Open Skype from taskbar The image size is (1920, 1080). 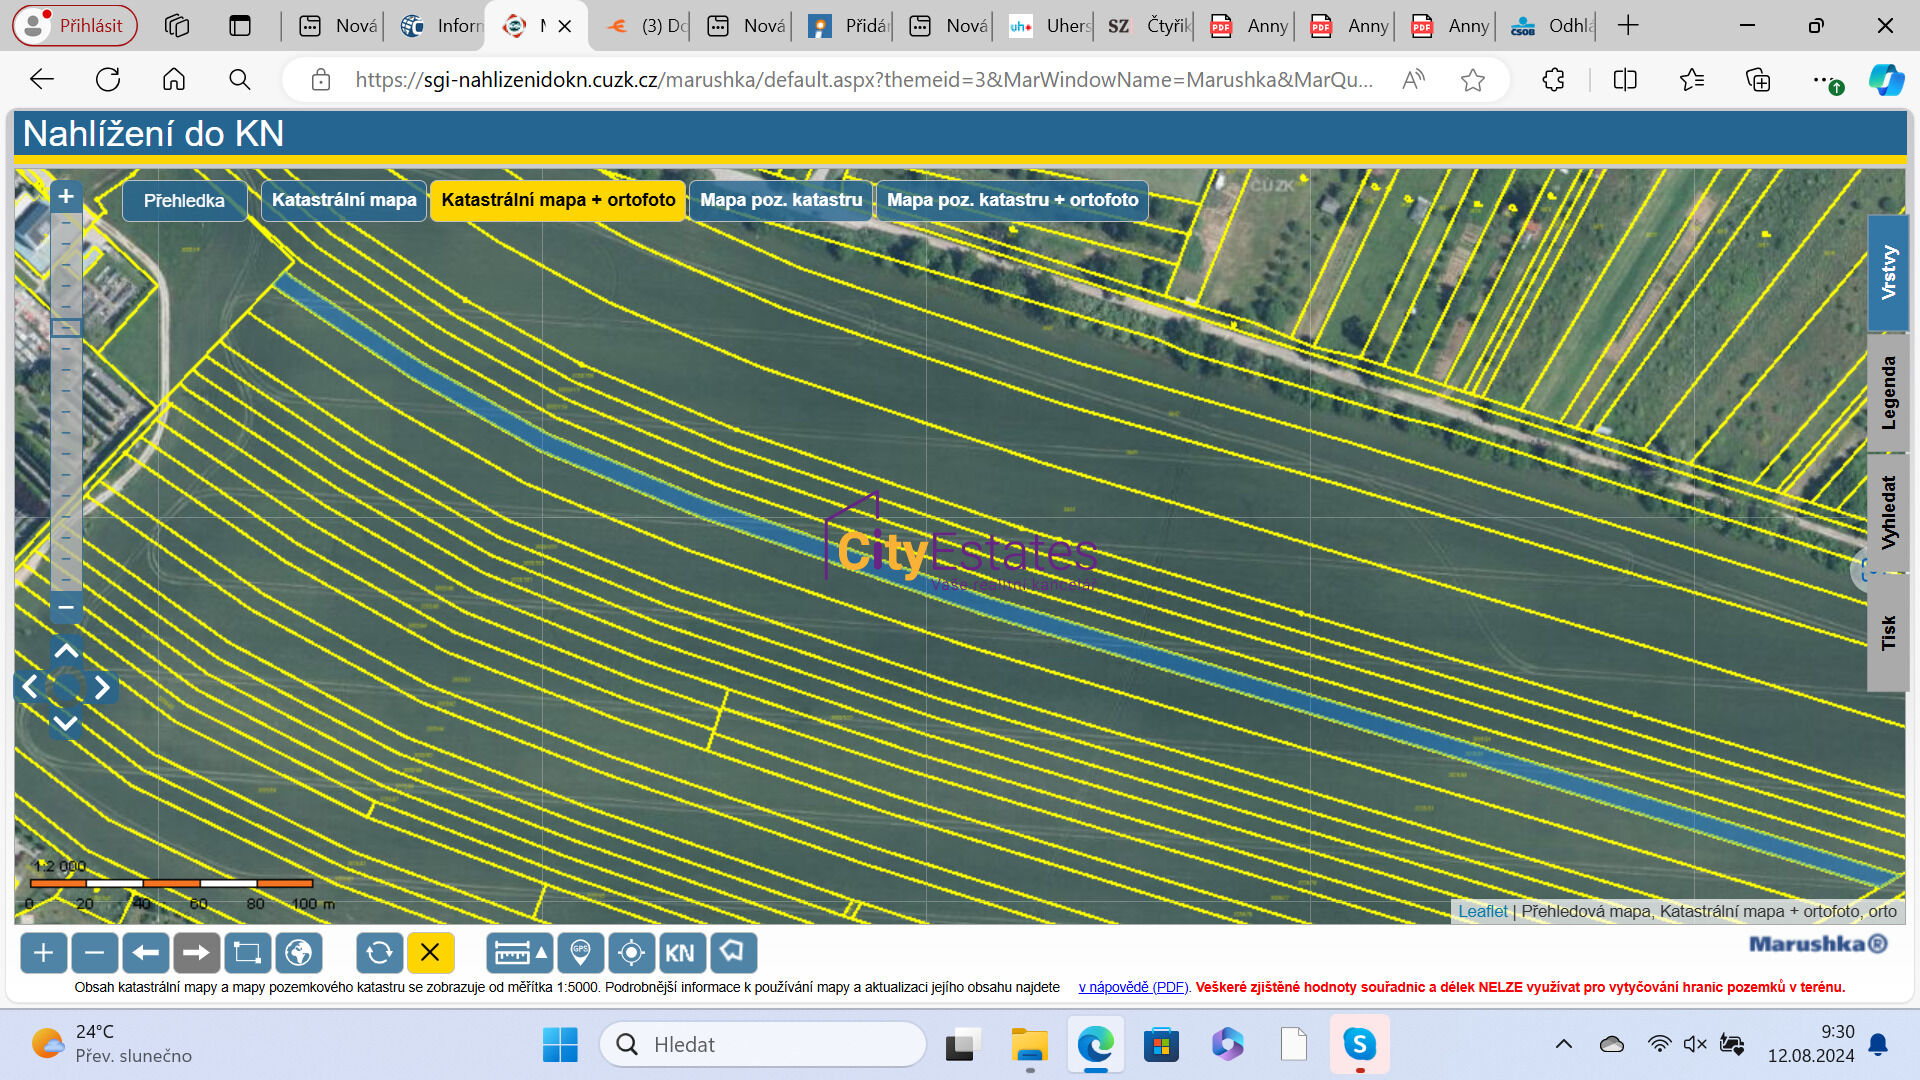(x=1360, y=1045)
